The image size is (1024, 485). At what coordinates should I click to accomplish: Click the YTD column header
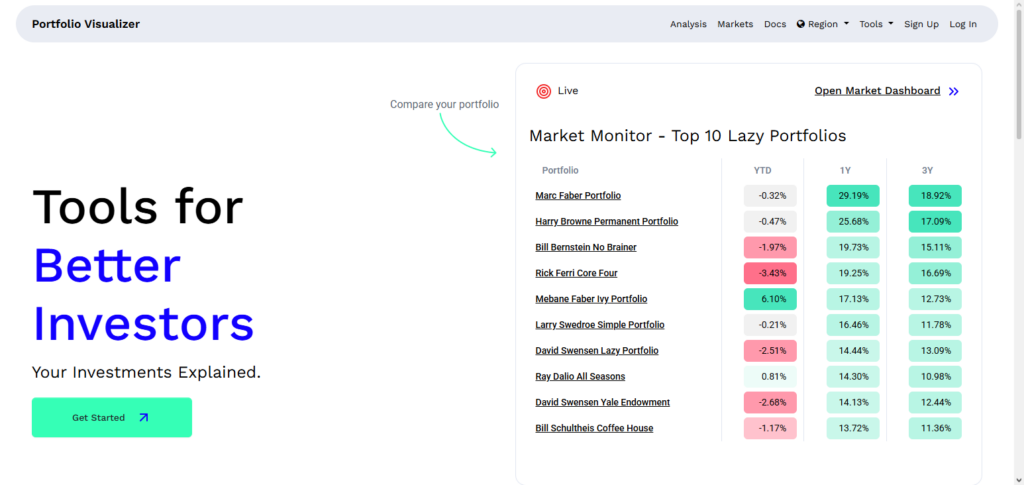tap(762, 170)
